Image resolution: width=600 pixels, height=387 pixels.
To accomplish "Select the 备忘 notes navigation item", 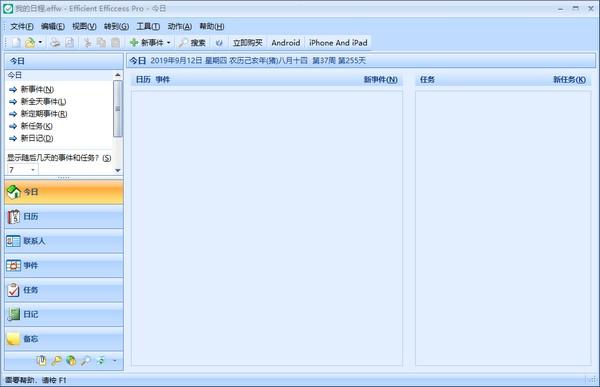I will (x=64, y=339).
